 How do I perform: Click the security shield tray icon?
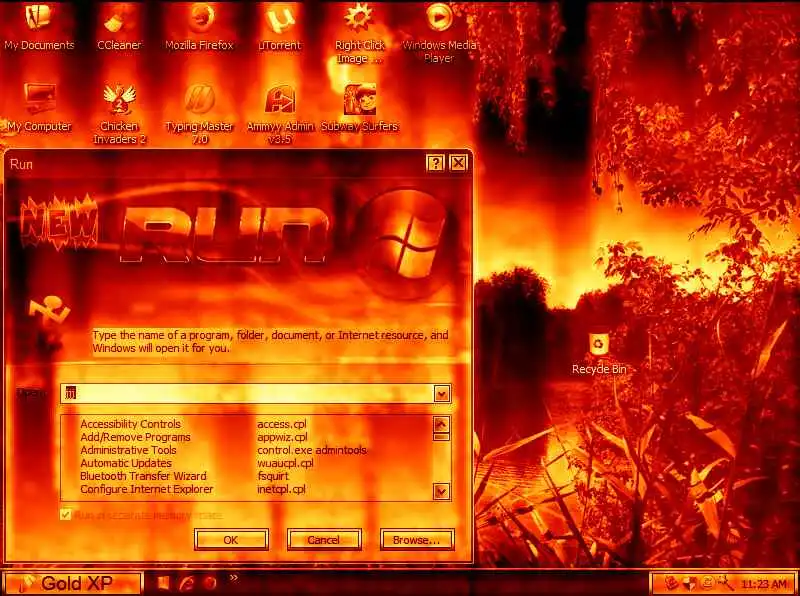pos(689,583)
